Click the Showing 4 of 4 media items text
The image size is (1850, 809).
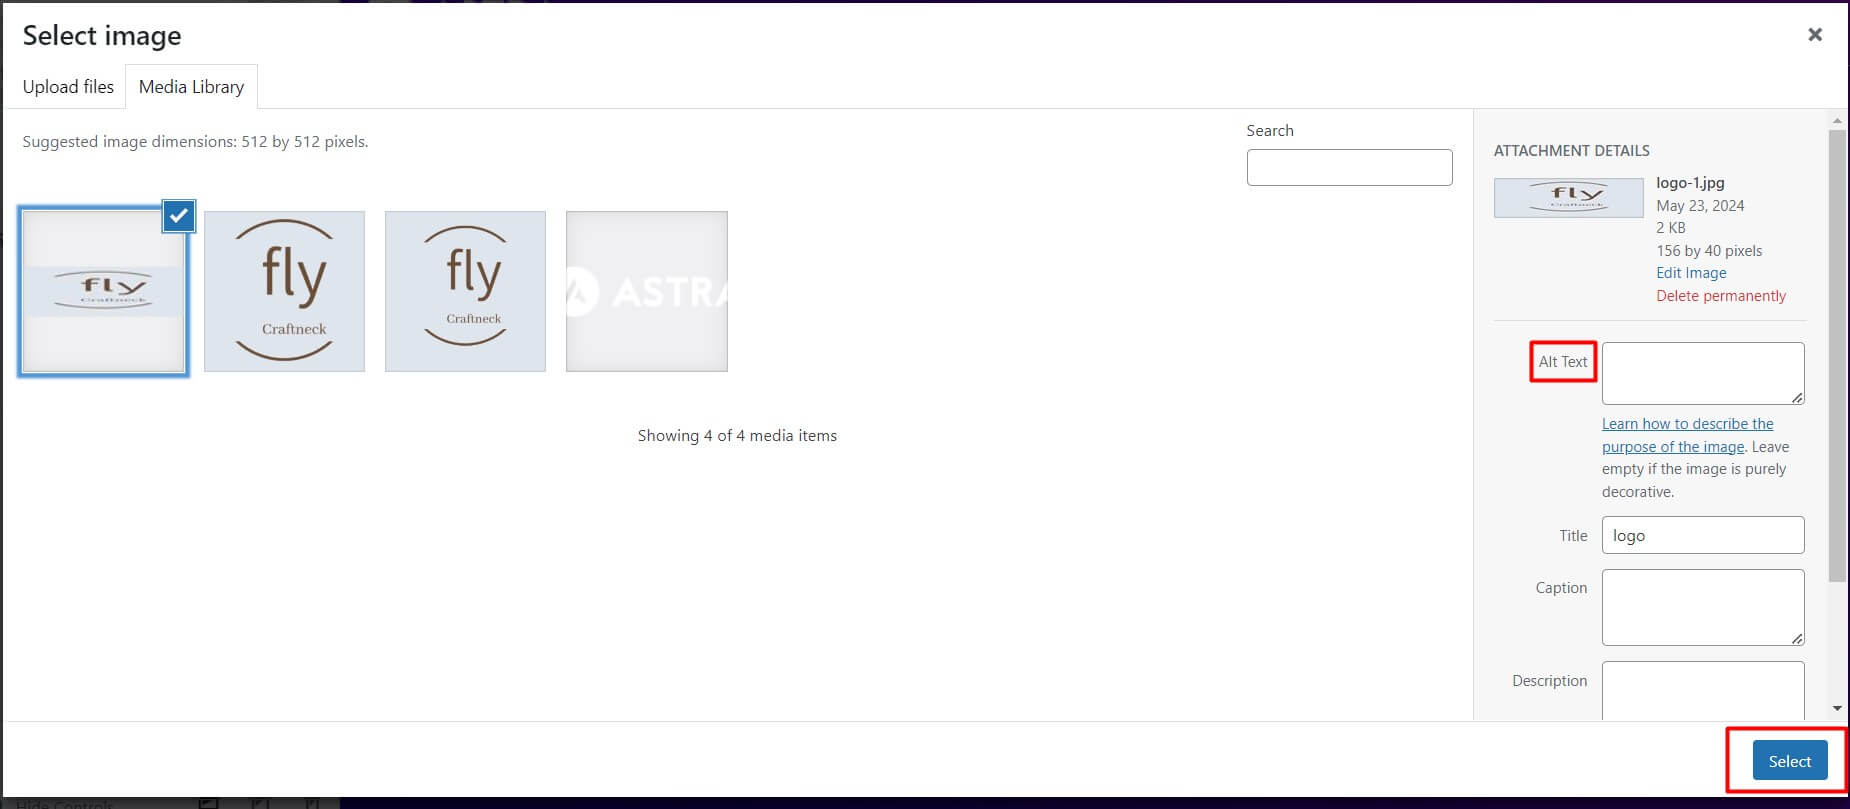[x=737, y=436]
